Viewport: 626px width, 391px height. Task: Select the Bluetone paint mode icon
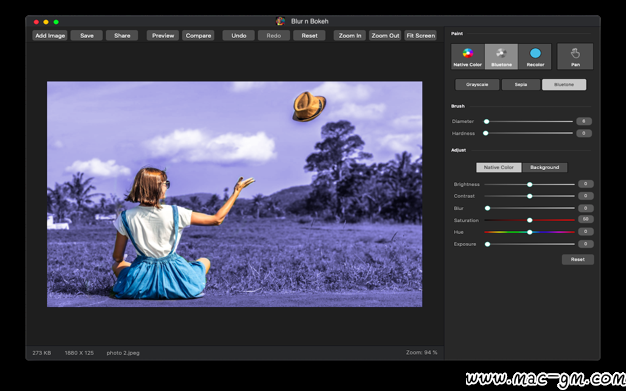(501, 56)
